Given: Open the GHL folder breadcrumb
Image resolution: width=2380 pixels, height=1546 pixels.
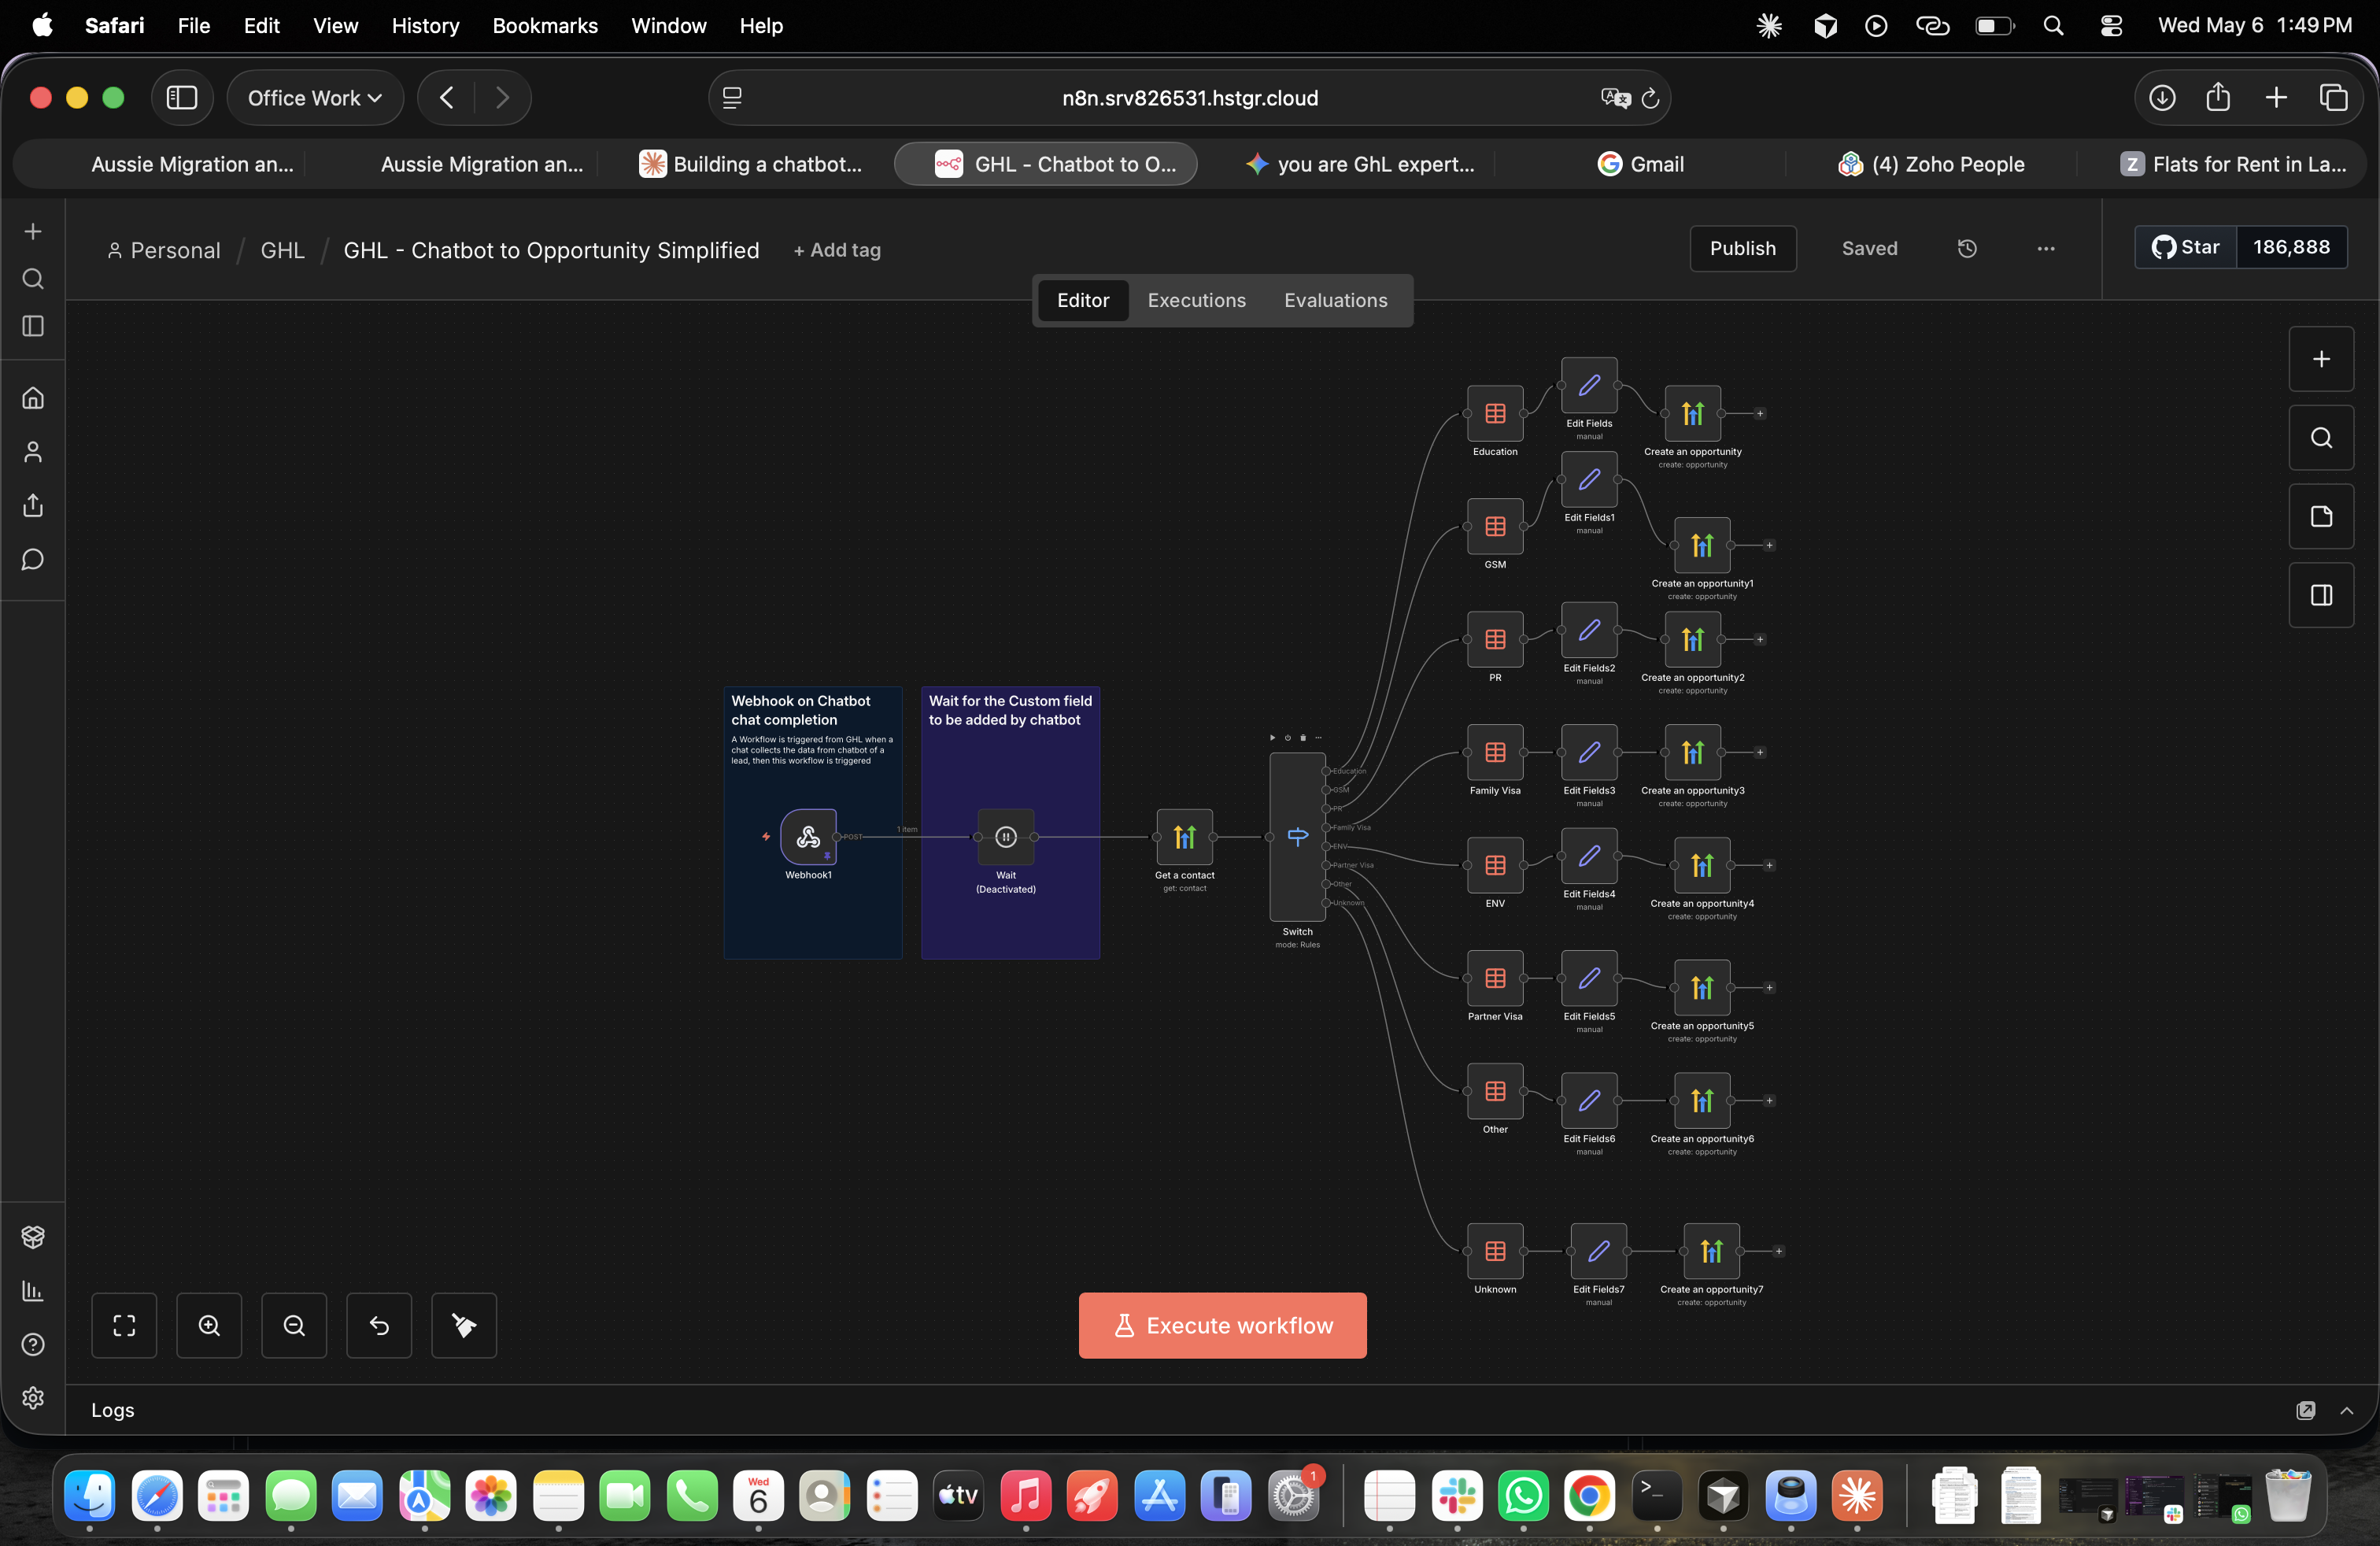Looking at the screenshot, I should (282, 250).
